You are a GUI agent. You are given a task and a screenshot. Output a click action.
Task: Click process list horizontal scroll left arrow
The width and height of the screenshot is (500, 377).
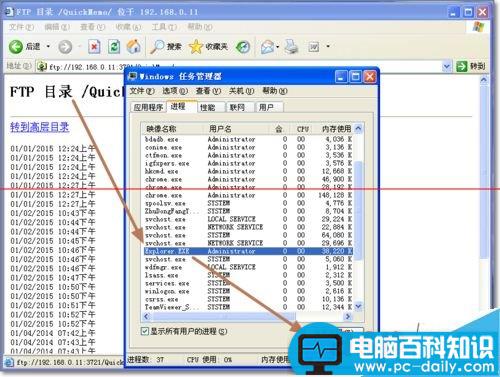coord(146,316)
